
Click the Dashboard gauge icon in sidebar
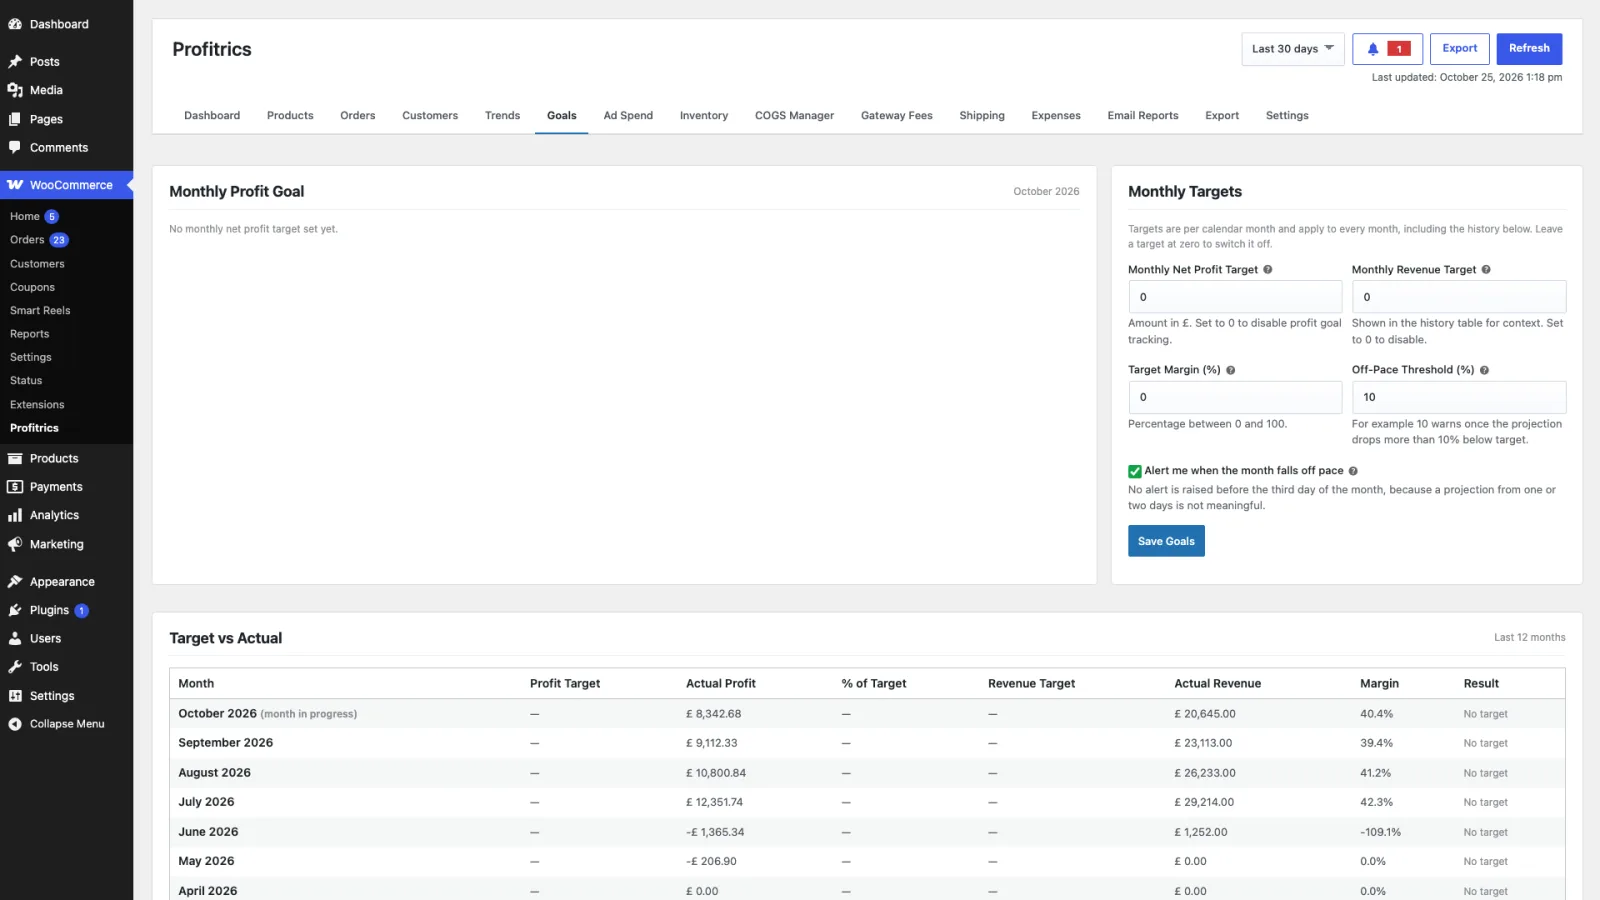click(15, 24)
